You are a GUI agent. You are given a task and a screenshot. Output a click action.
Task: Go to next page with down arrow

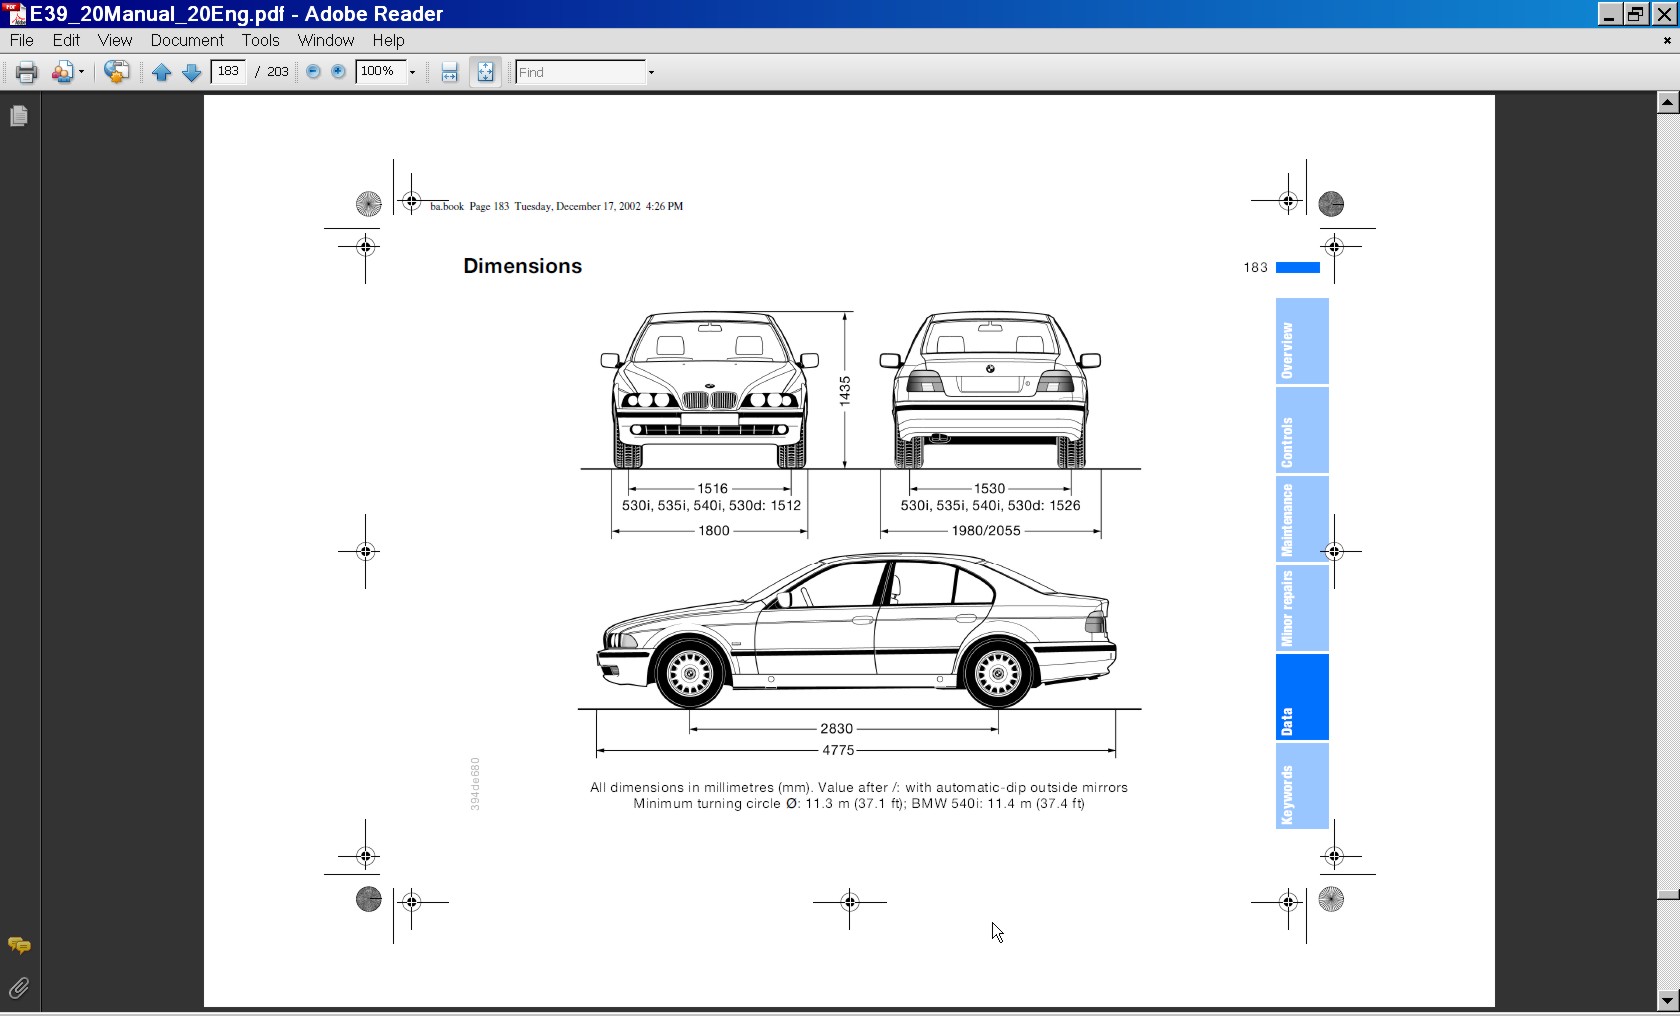coord(191,72)
